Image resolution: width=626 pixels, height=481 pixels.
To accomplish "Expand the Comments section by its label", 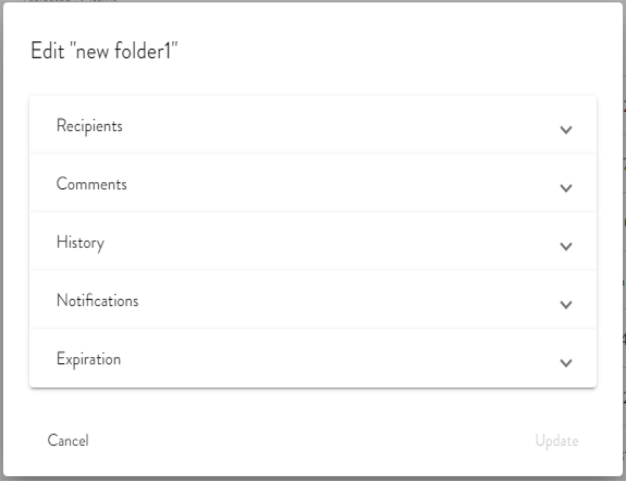I will click(91, 184).
